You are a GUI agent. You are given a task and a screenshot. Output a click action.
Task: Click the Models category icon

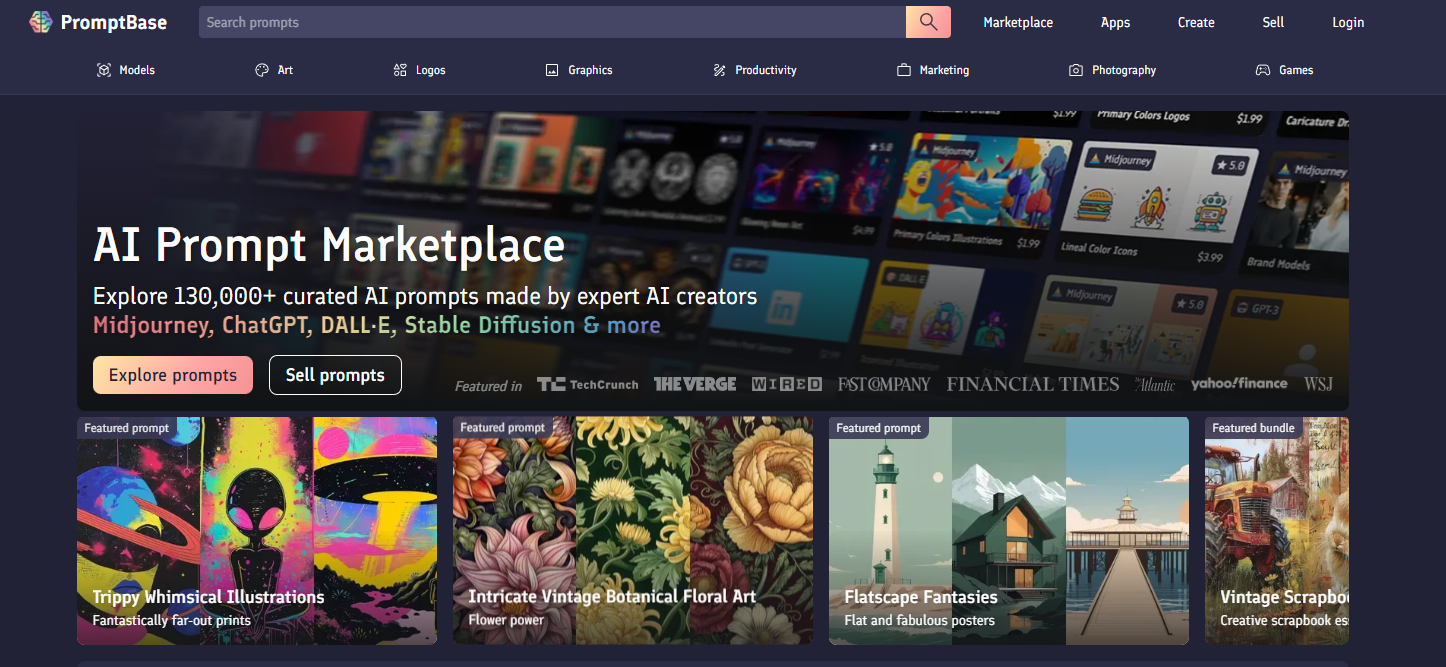(104, 70)
